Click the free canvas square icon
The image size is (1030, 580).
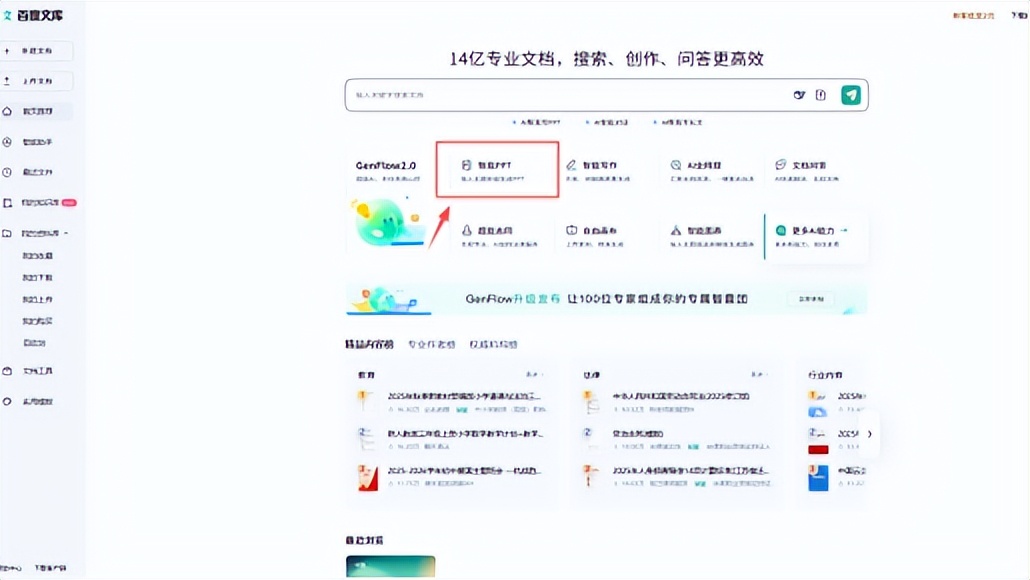(571, 230)
